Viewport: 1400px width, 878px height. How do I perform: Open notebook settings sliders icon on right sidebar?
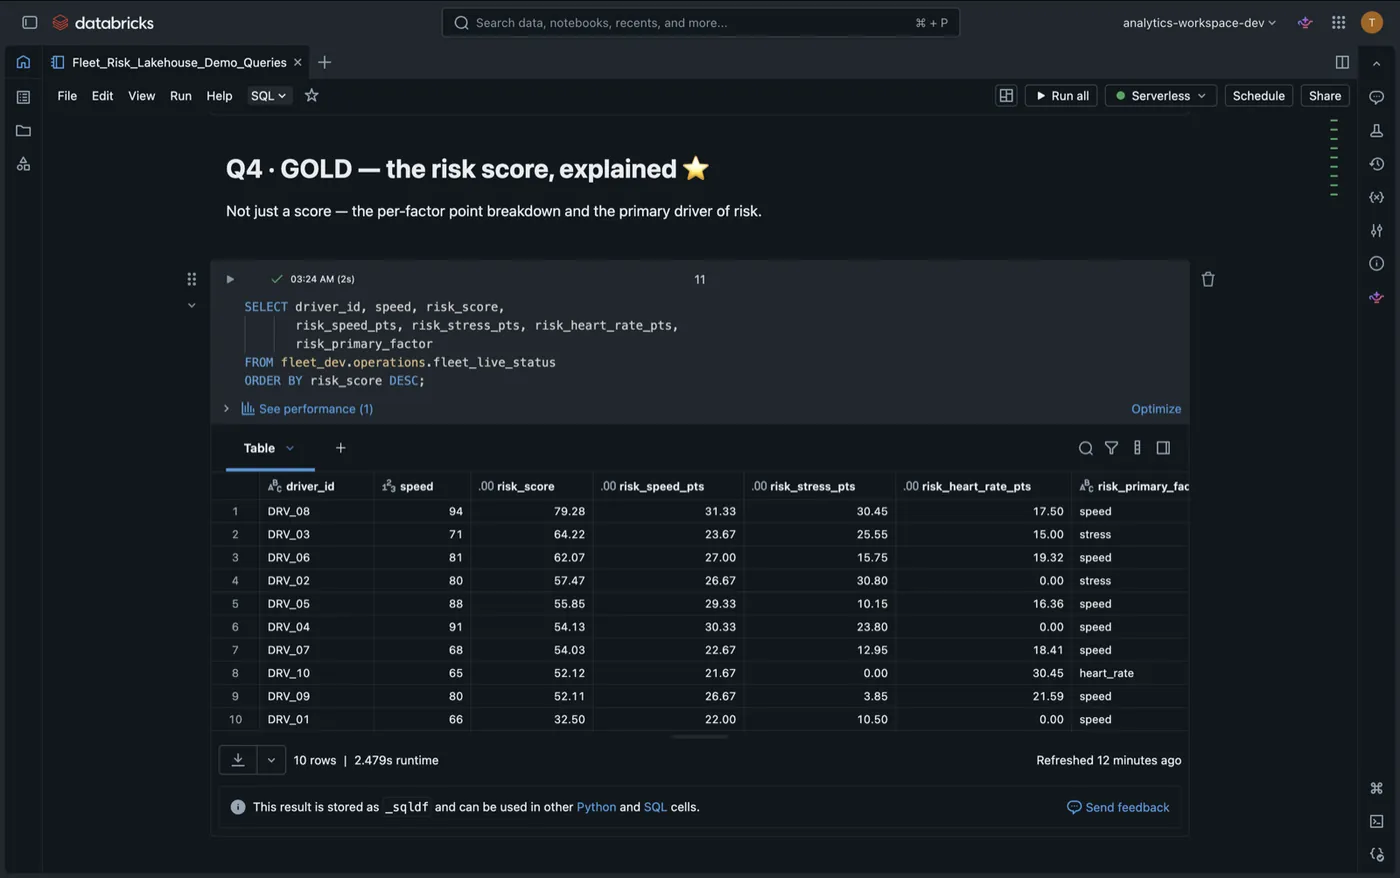pyautogui.click(x=1376, y=230)
